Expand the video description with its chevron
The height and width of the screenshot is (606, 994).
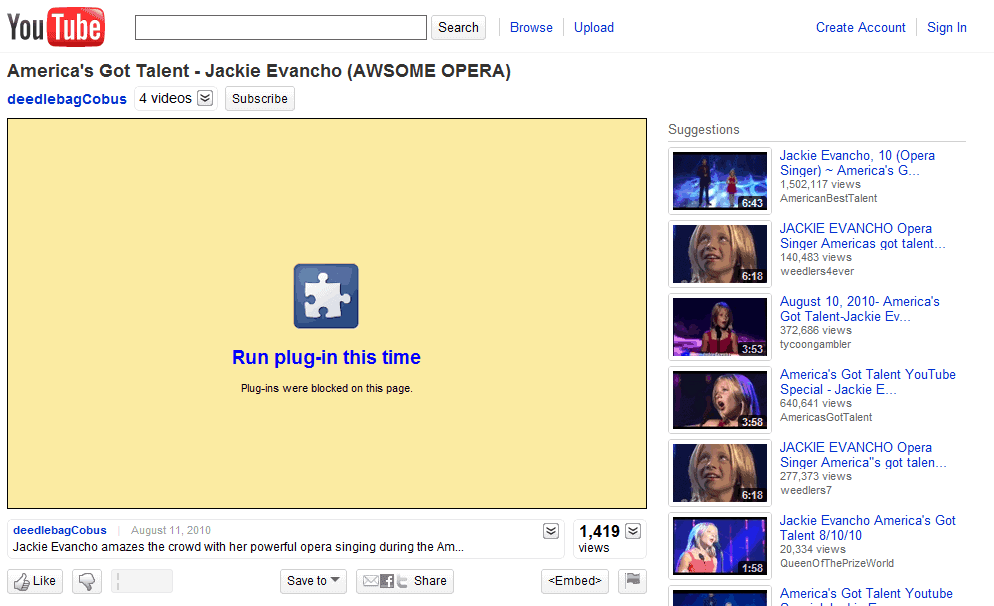(x=550, y=530)
